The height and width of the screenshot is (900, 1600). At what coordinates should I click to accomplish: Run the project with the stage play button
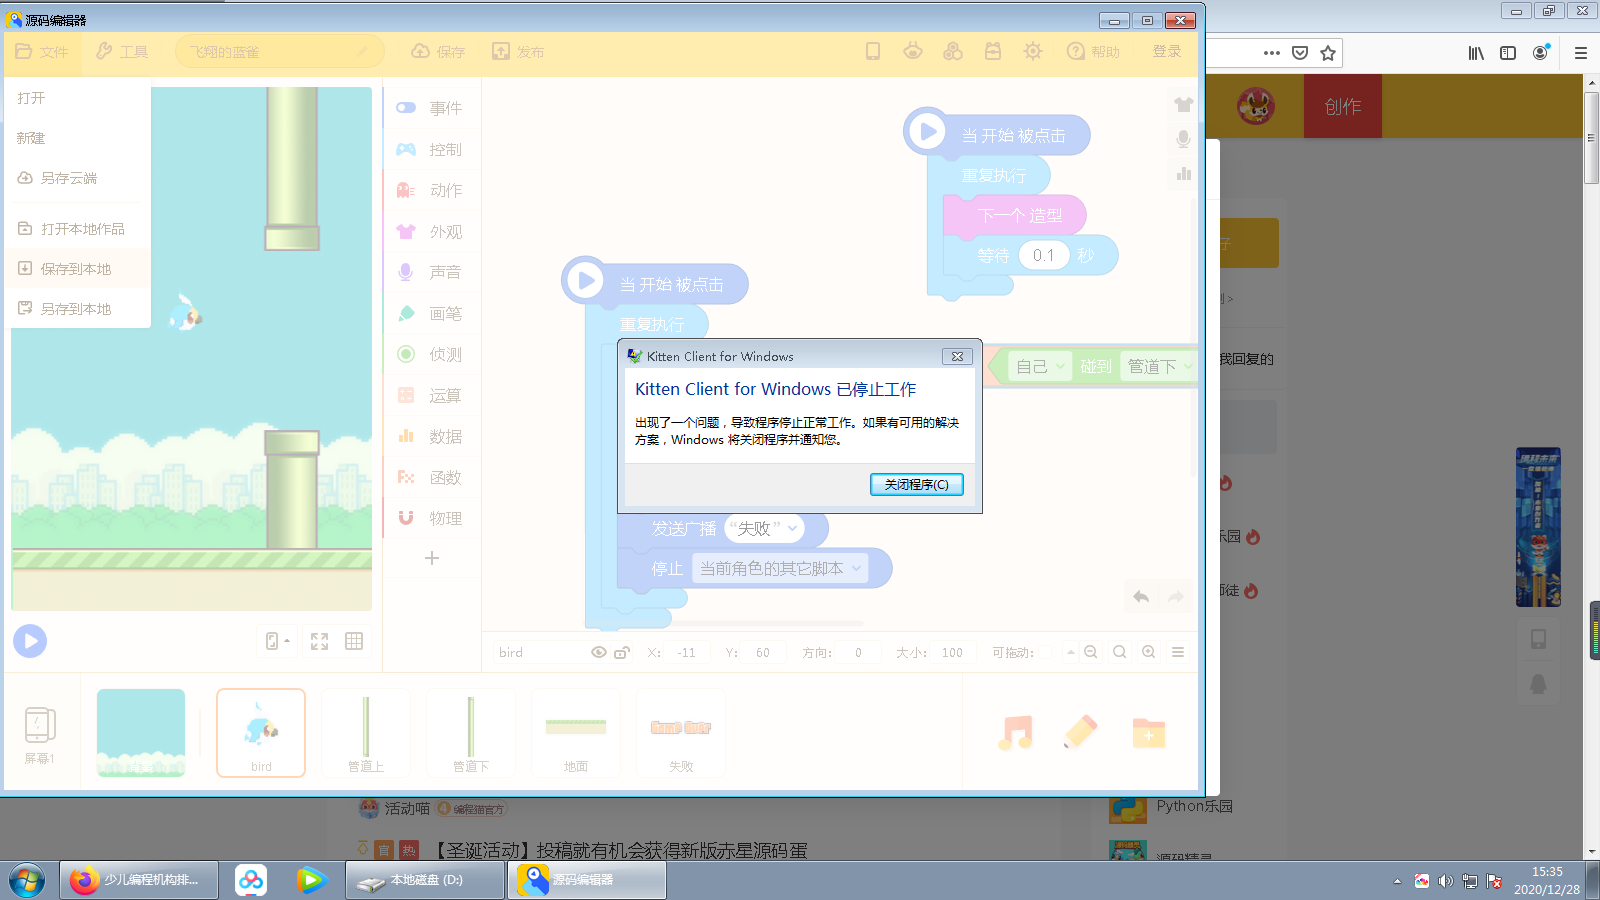point(30,641)
